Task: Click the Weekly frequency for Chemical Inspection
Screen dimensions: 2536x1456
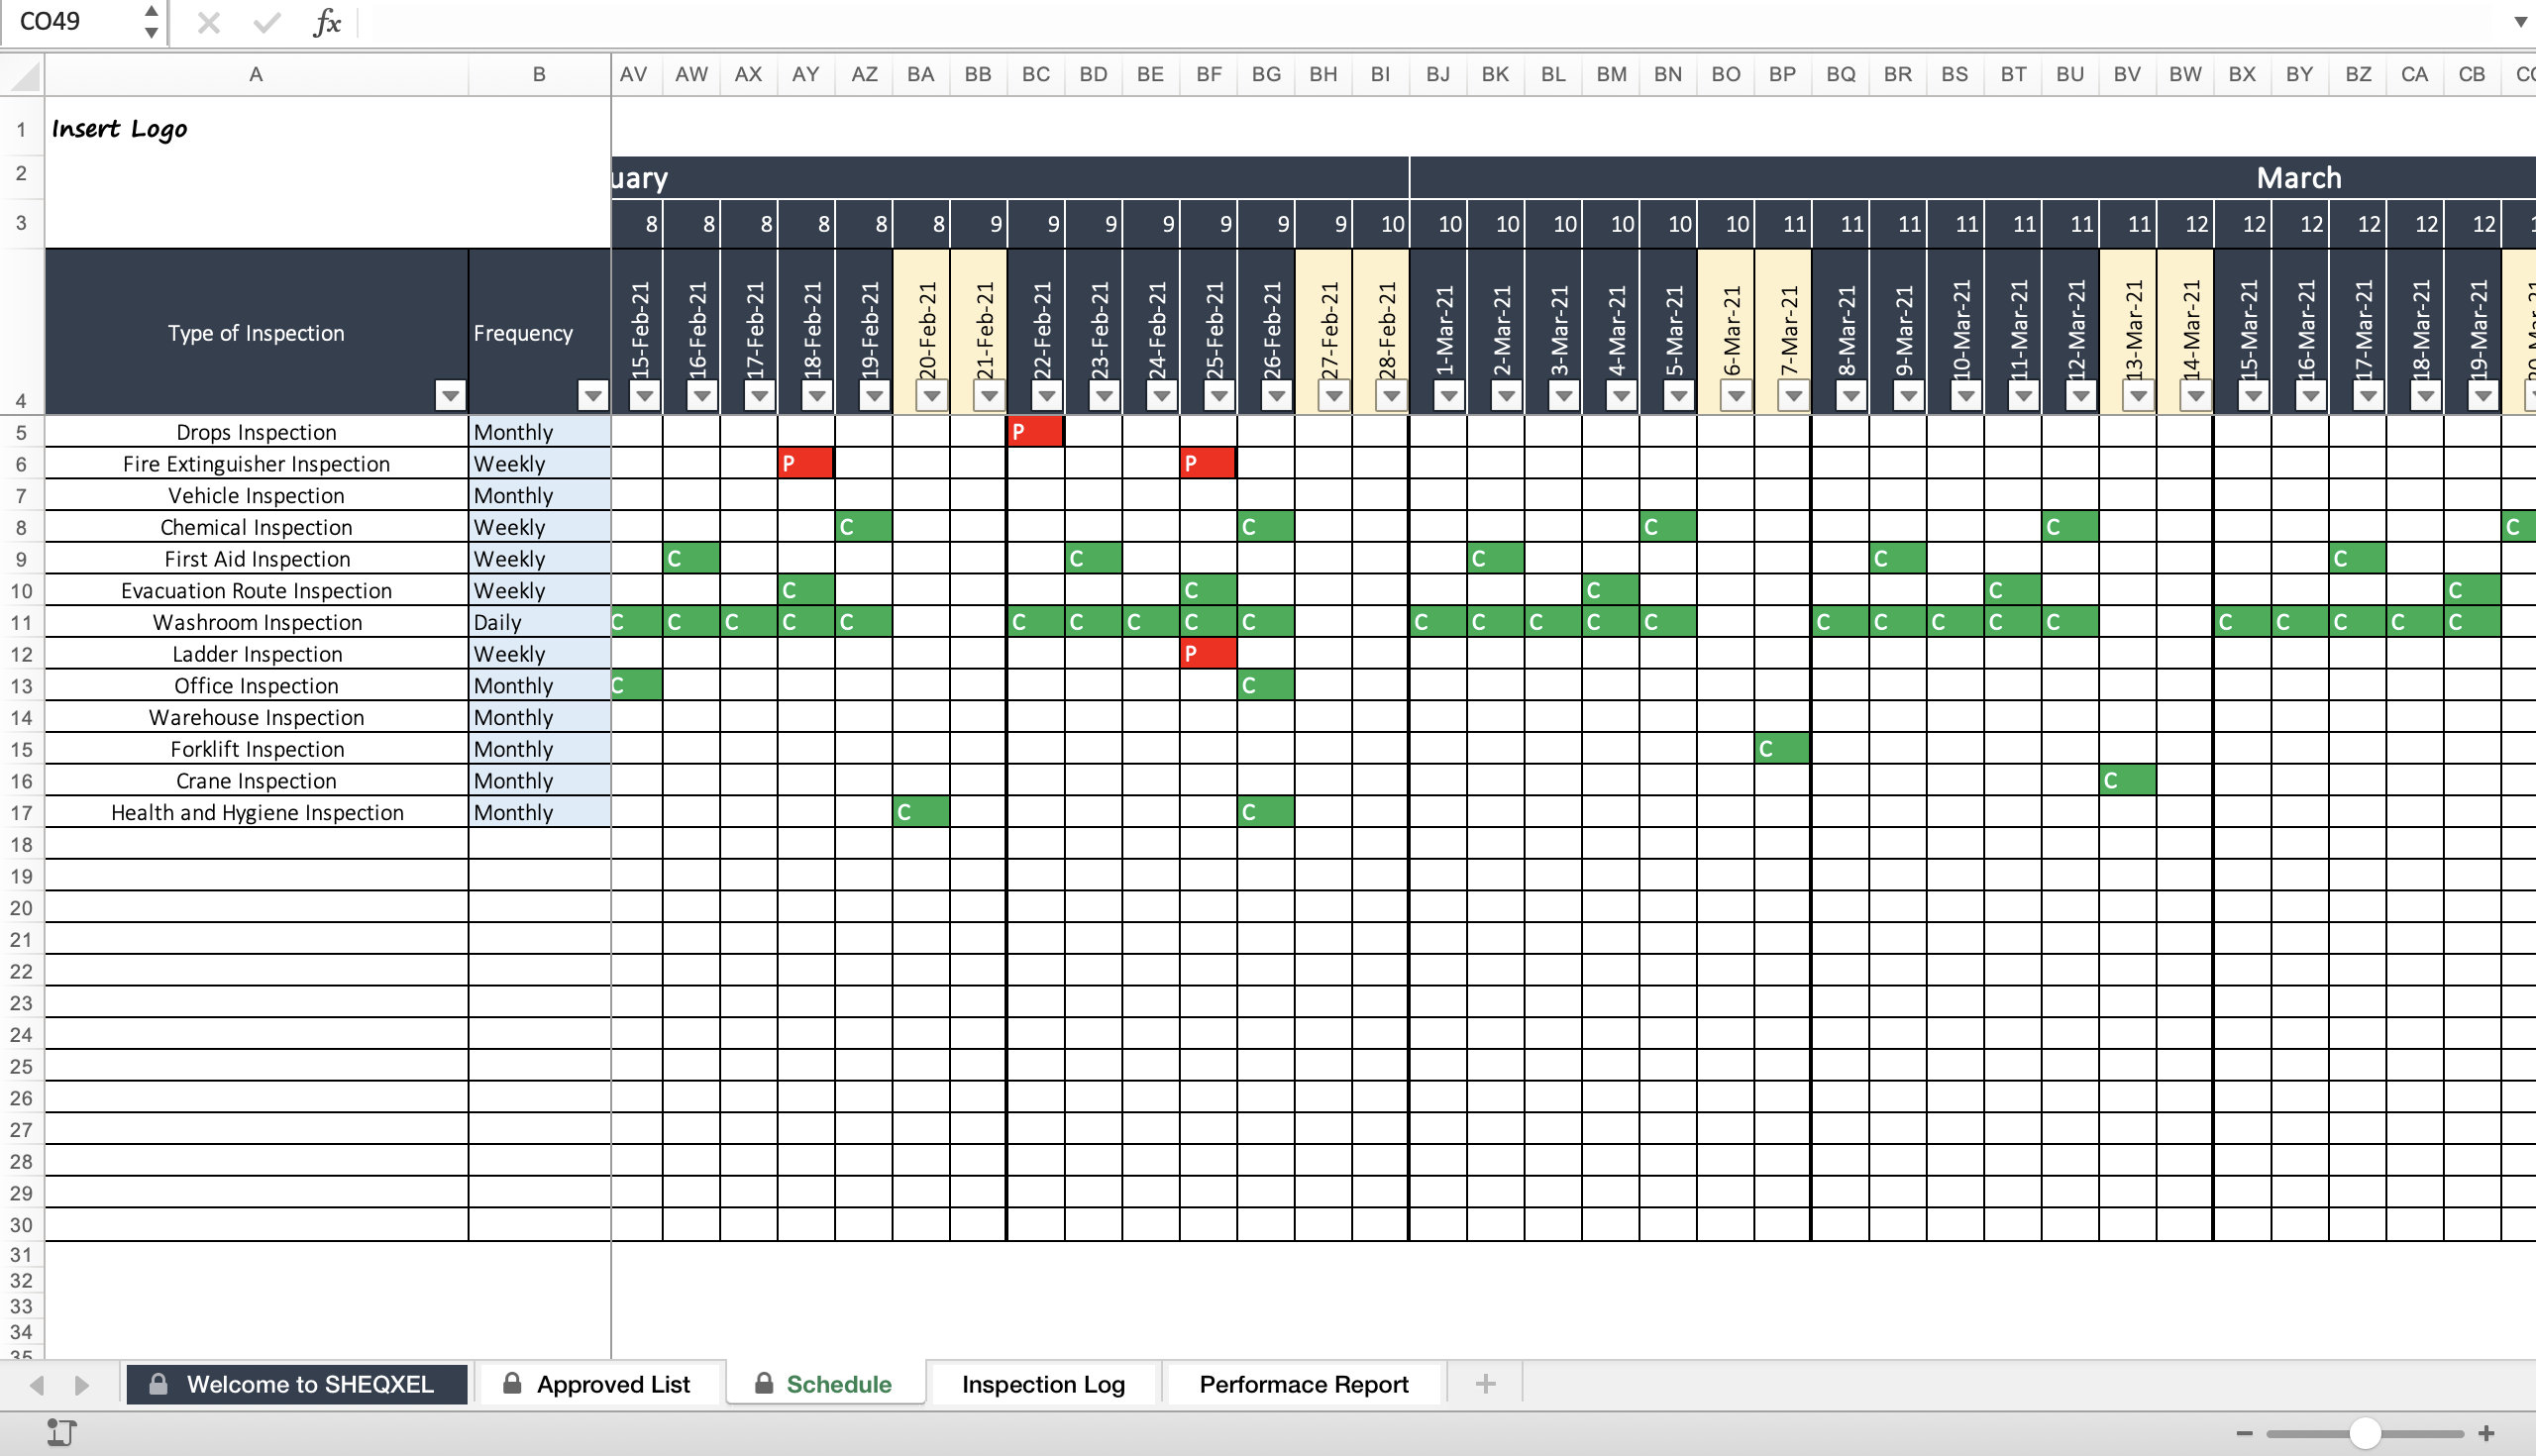Action: pos(539,527)
